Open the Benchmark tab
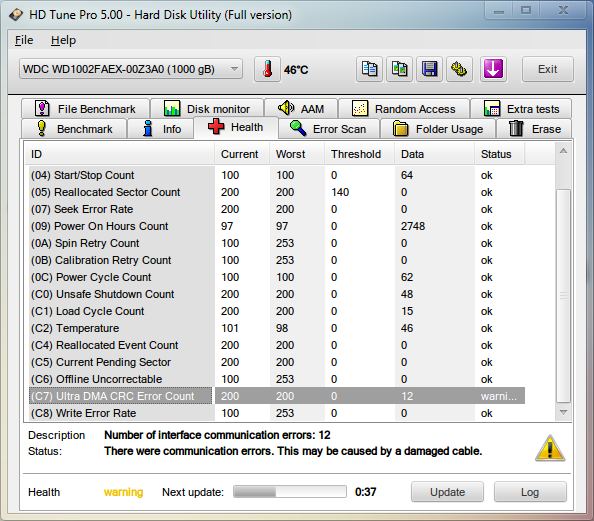Screen dimensions: 594x521 (74, 129)
